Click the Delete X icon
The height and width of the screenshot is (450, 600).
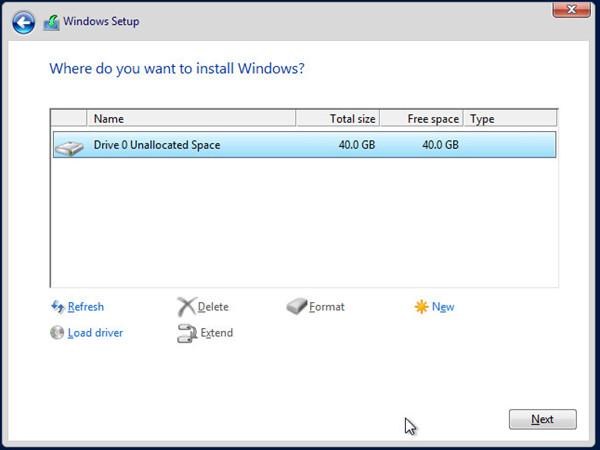[186, 307]
